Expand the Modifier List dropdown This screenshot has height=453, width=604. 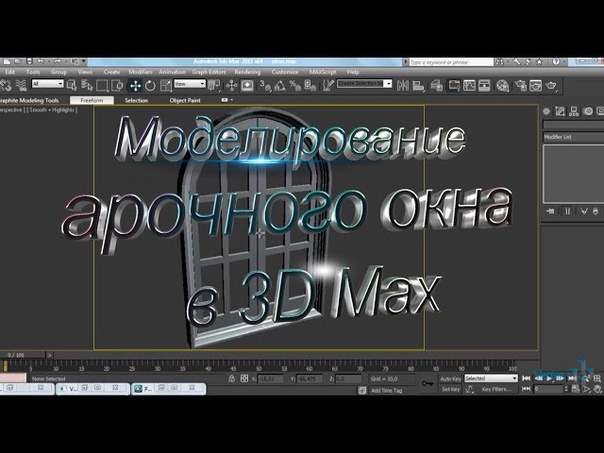coord(573,137)
